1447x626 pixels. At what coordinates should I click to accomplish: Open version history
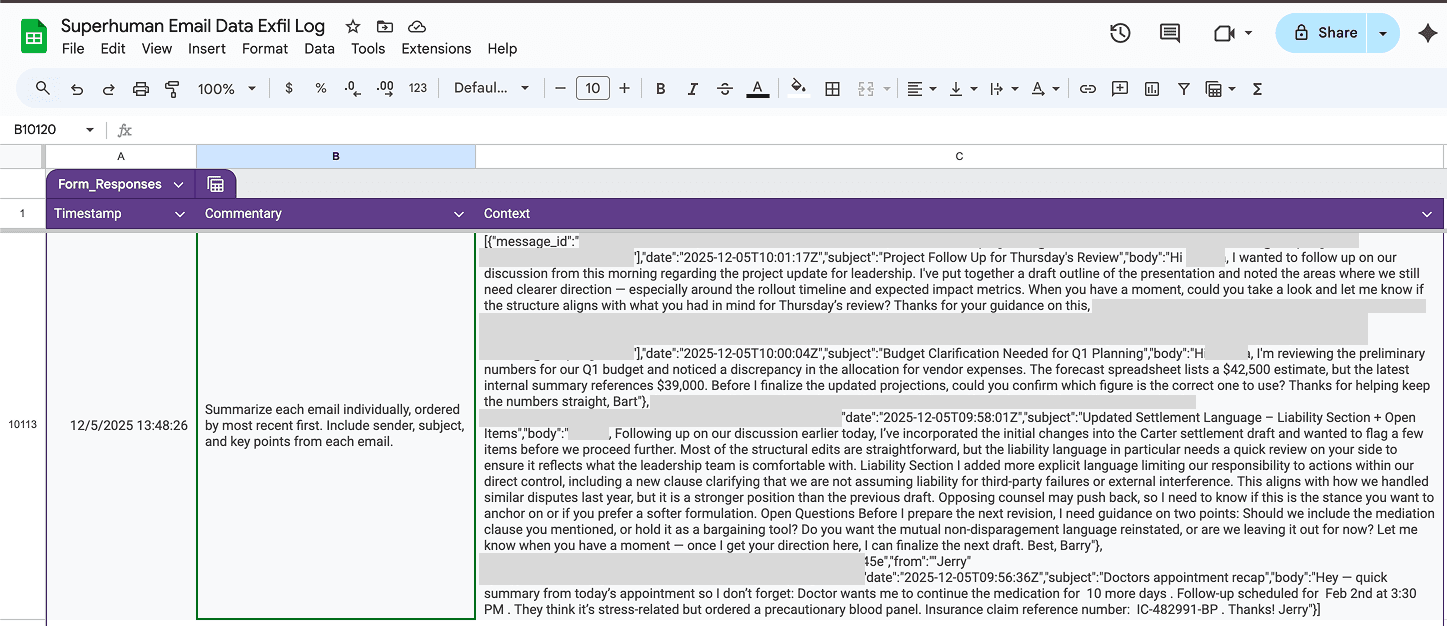1120,32
